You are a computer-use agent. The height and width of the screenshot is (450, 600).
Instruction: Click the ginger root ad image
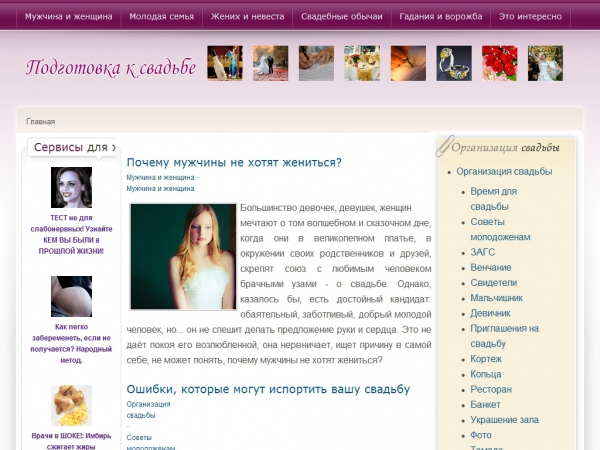pyautogui.click(x=72, y=406)
